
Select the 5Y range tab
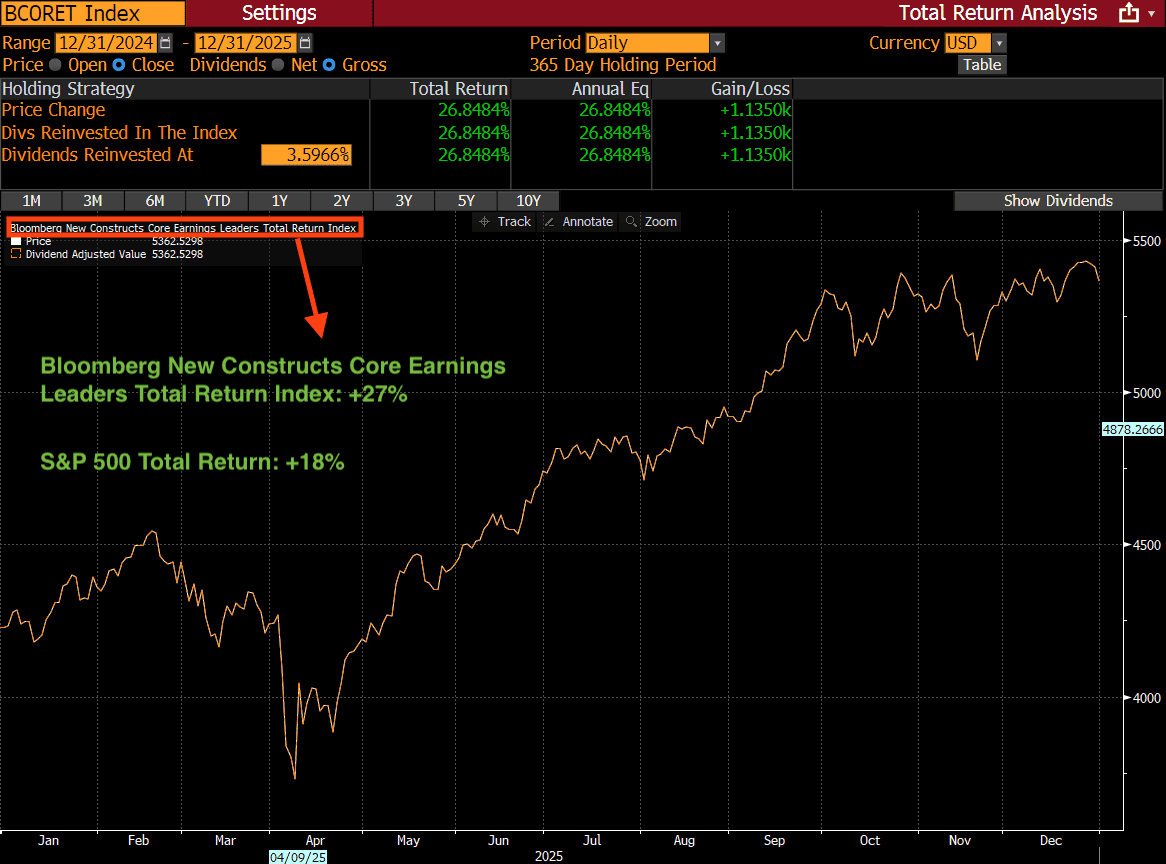[x=466, y=200]
